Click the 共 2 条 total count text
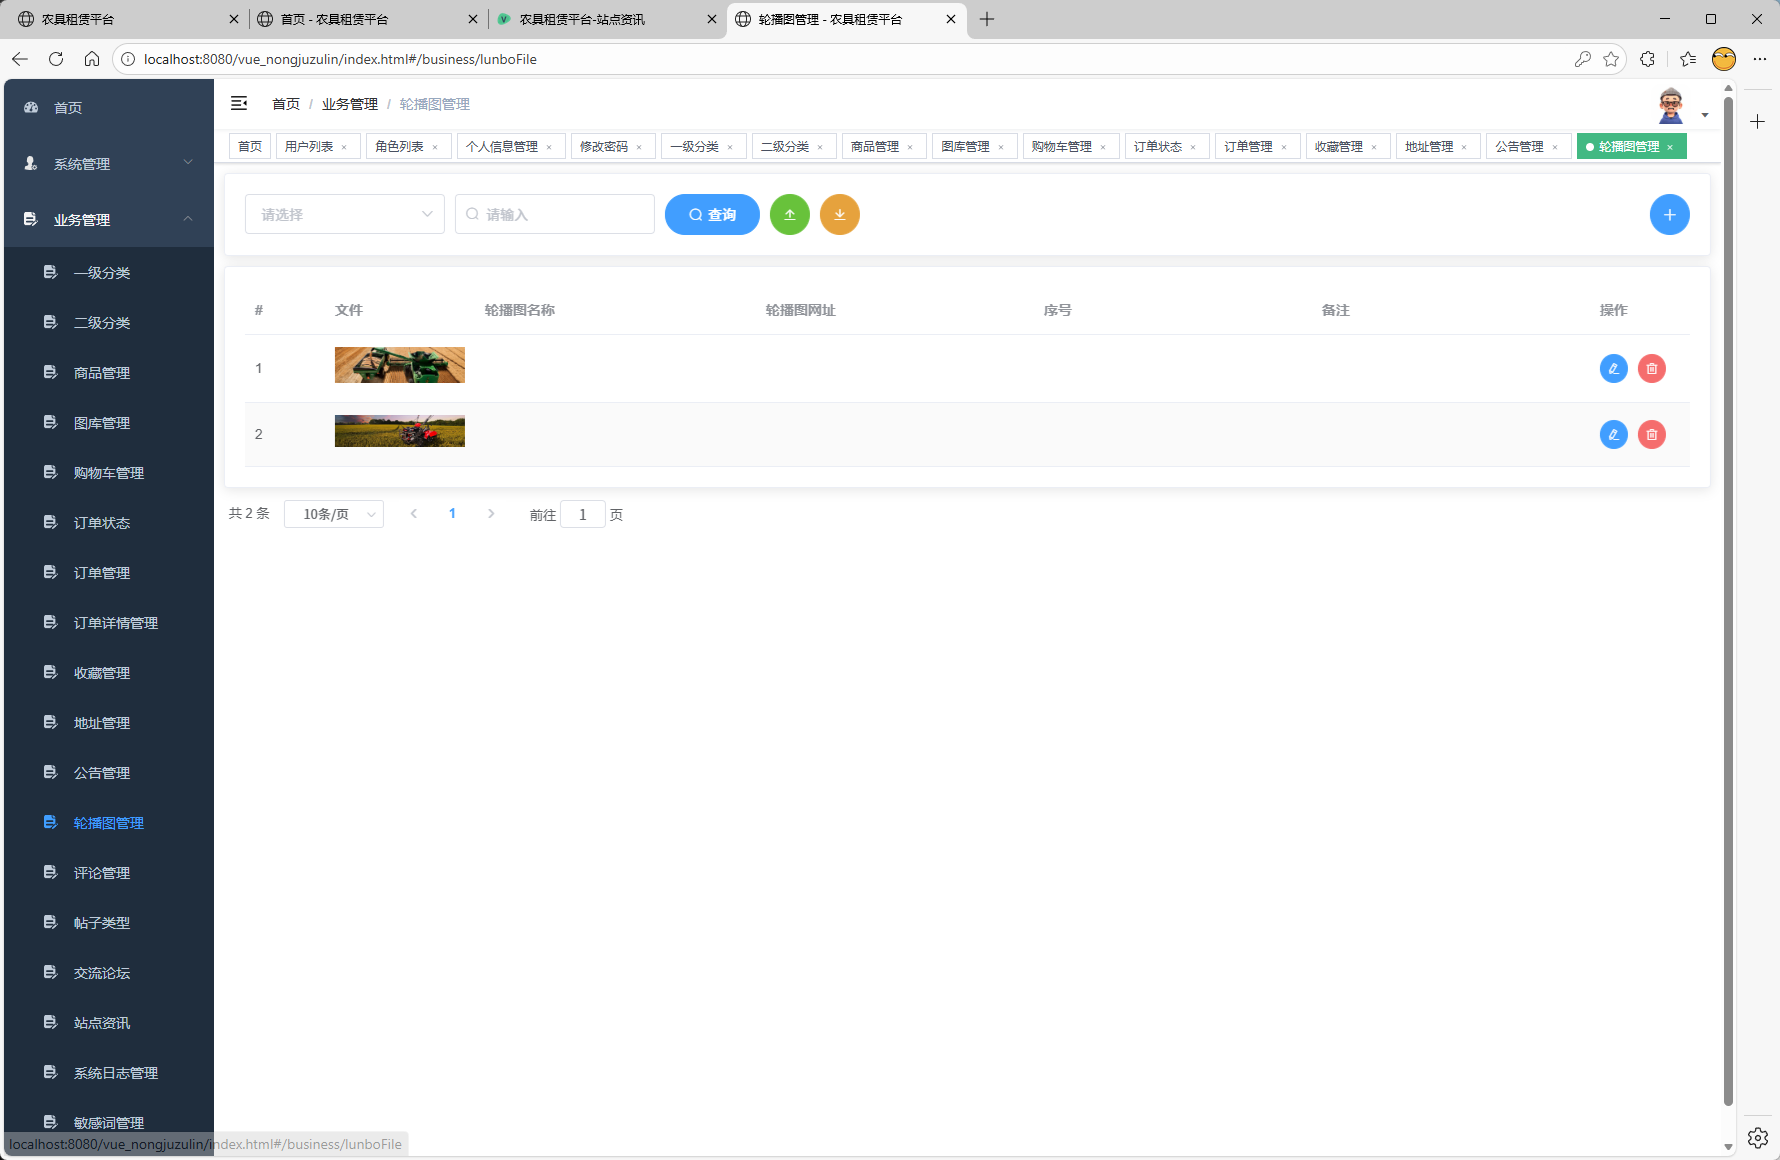The width and height of the screenshot is (1780, 1160). tap(249, 513)
